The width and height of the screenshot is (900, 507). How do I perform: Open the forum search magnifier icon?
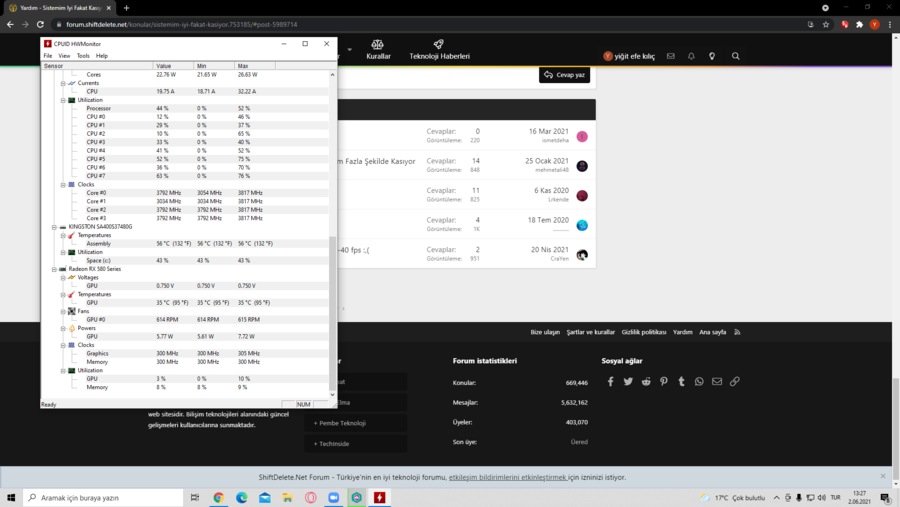click(735, 56)
